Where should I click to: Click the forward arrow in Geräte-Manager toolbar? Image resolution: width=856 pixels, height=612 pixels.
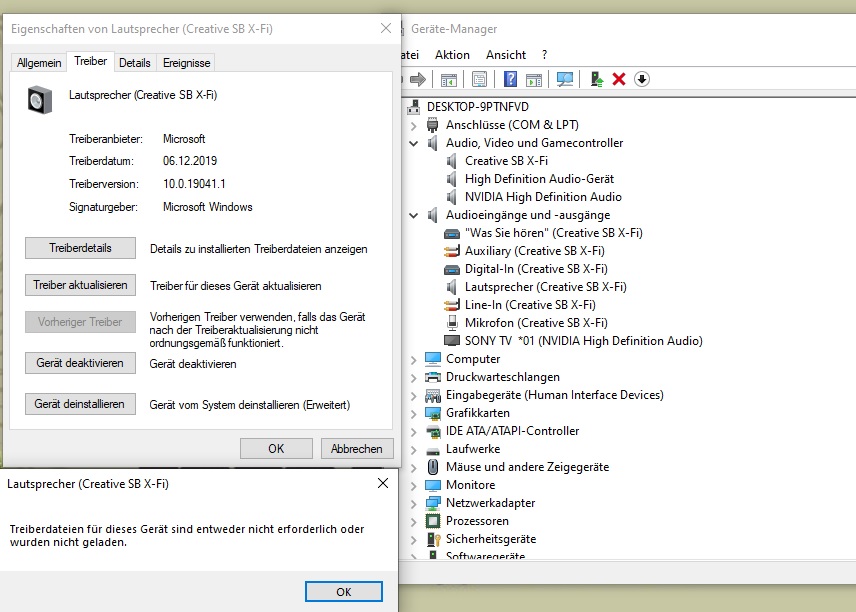click(x=418, y=79)
